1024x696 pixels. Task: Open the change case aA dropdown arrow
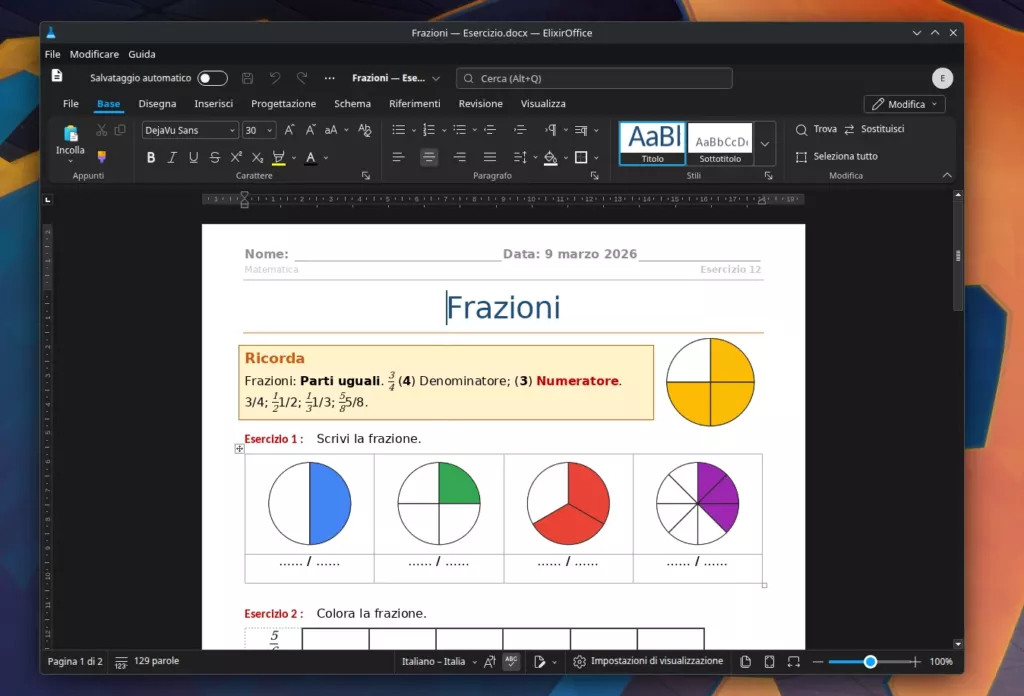pyautogui.click(x=346, y=130)
